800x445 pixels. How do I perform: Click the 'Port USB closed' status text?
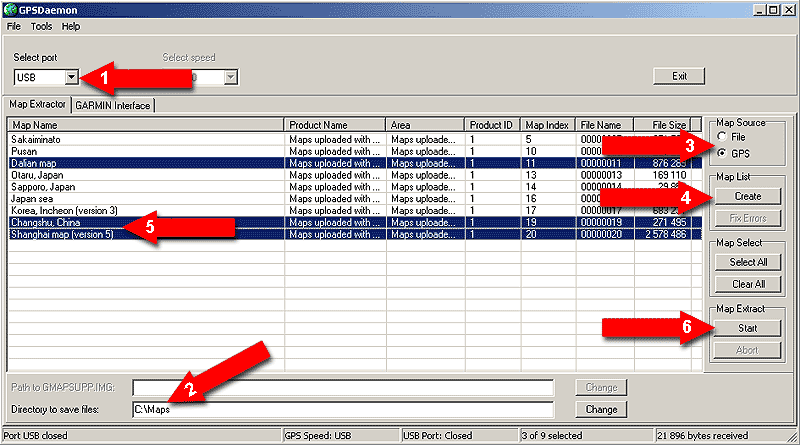[x=35, y=435]
